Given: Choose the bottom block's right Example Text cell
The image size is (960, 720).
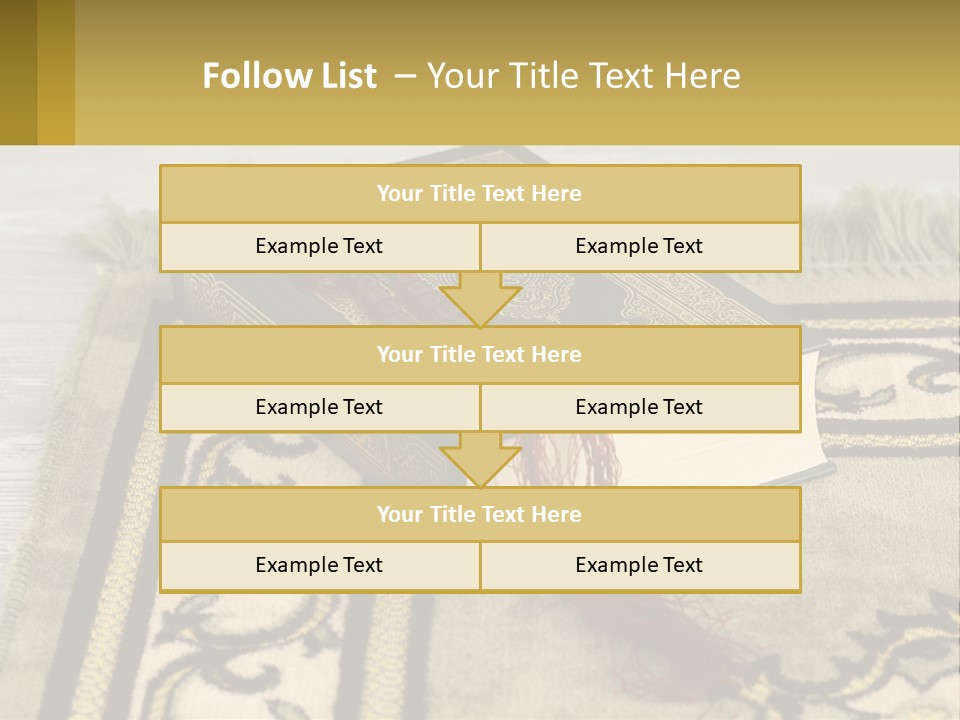Looking at the screenshot, I should click(640, 565).
